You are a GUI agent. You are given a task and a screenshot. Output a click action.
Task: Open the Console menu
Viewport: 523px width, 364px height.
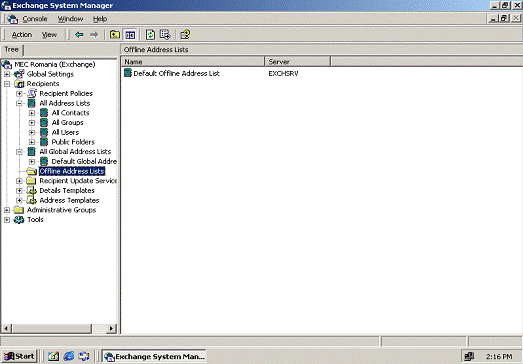(35, 19)
